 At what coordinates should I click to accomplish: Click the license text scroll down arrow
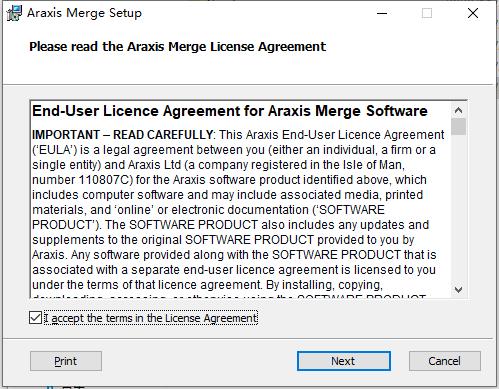click(x=458, y=289)
